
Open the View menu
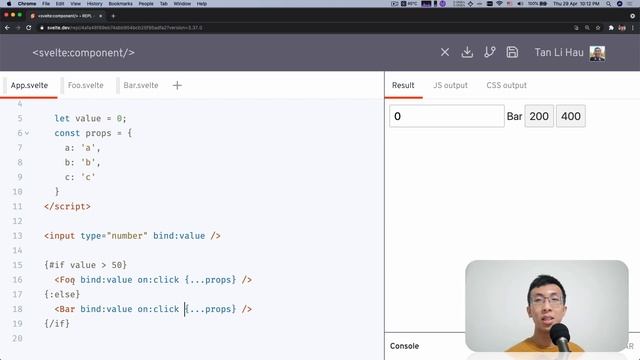click(x=76, y=4)
